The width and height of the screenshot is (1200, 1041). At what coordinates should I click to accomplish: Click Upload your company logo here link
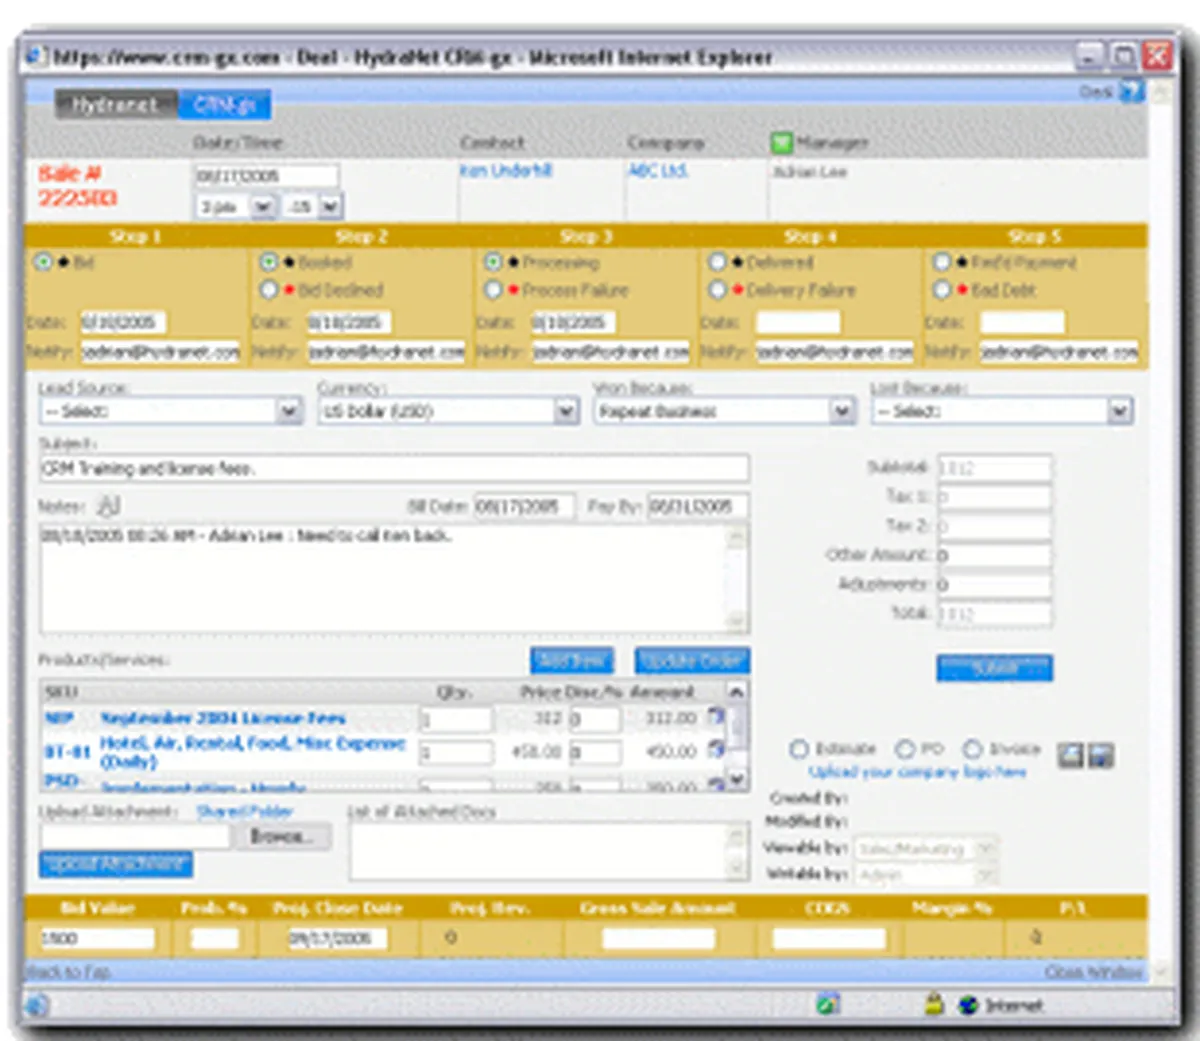pos(917,772)
